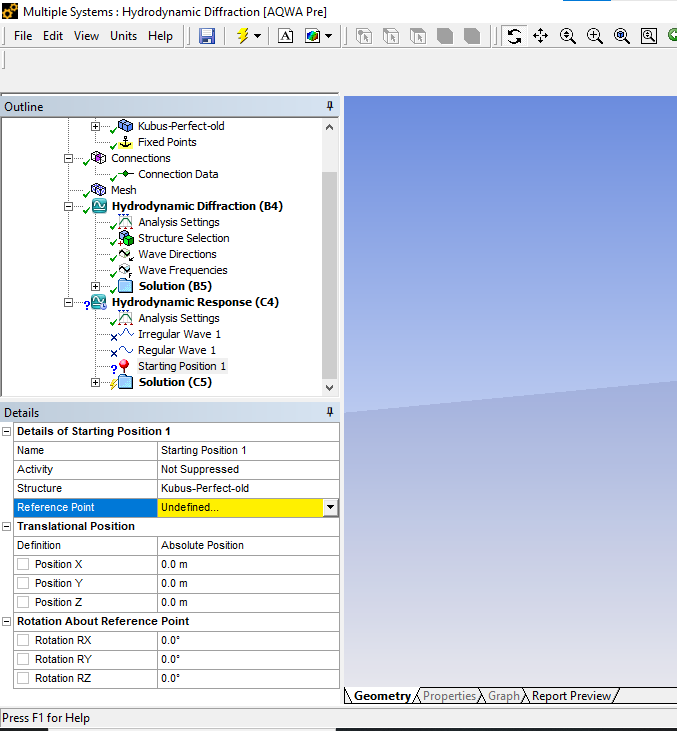Click the Starting Position 1 pin icon
677x731 pixels.
(124, 366)
